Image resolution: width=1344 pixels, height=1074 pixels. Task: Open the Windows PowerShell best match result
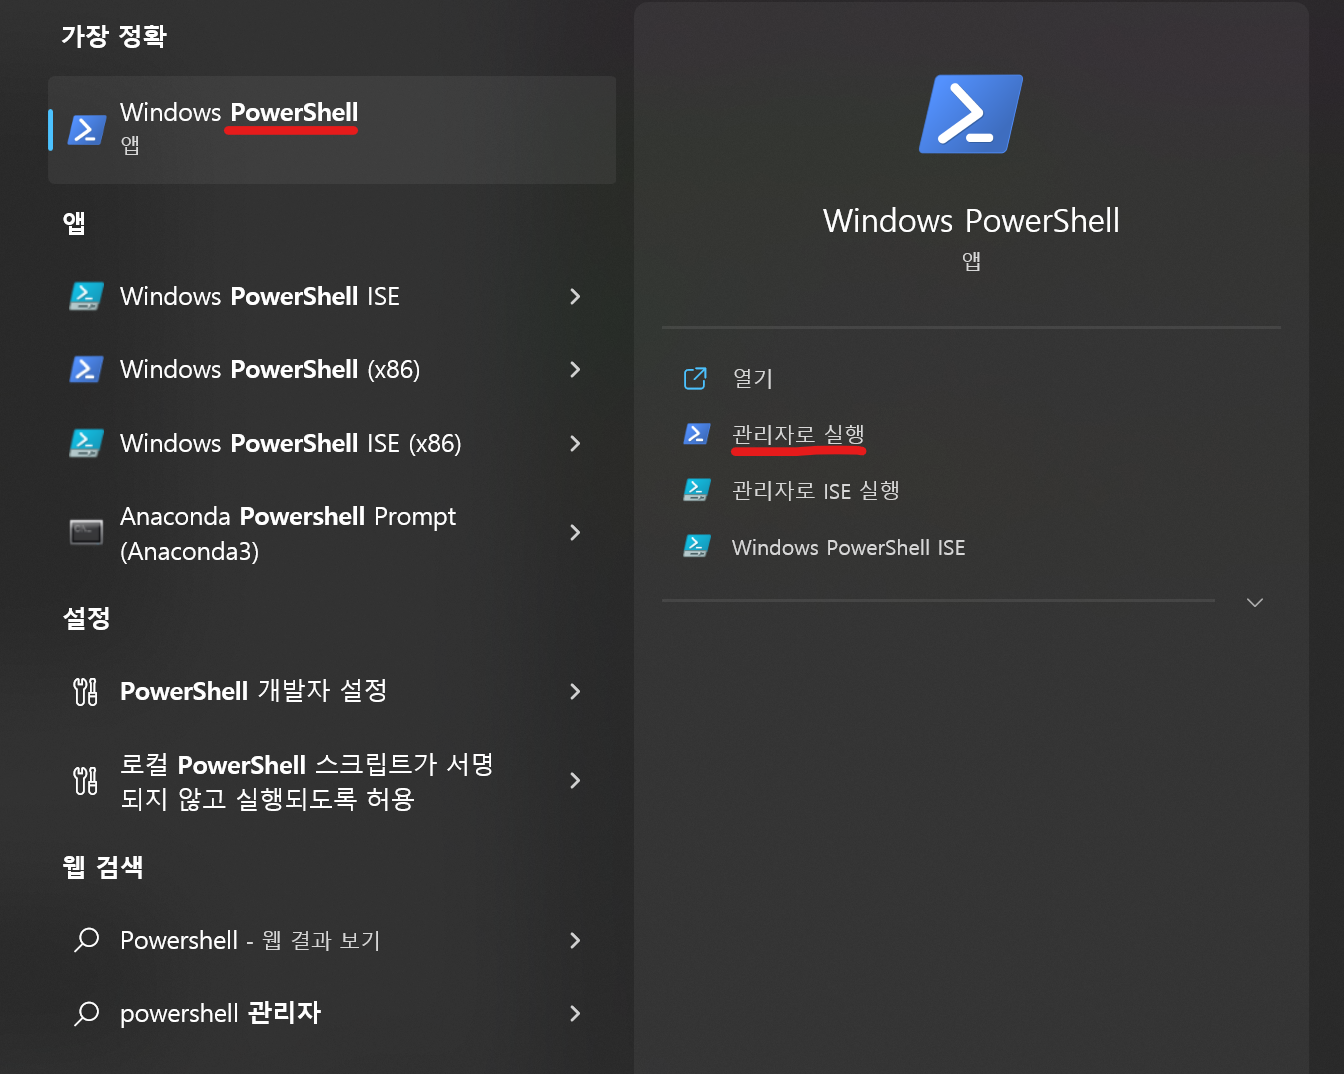click(x=332, y=130)
